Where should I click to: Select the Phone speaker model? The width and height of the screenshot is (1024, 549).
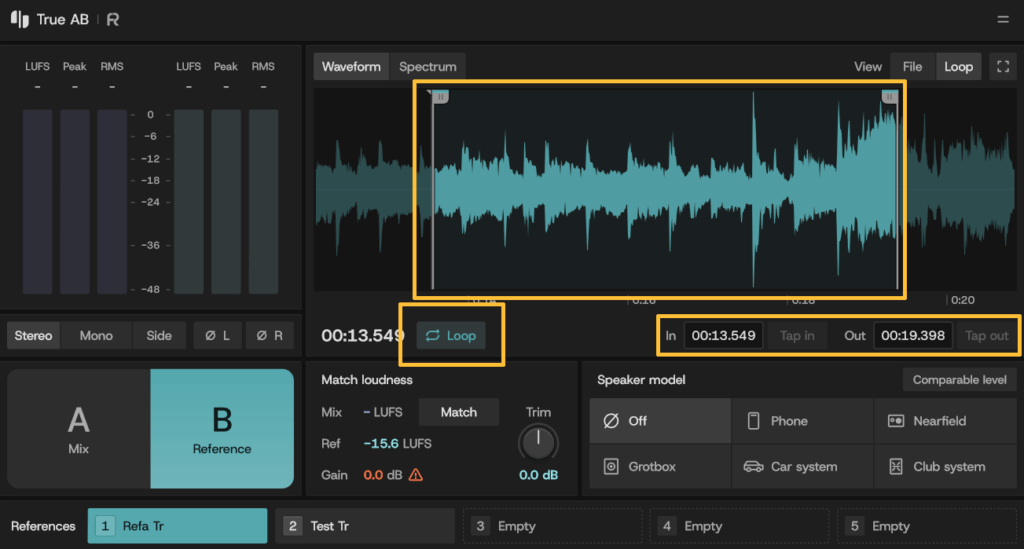(803, 421)
